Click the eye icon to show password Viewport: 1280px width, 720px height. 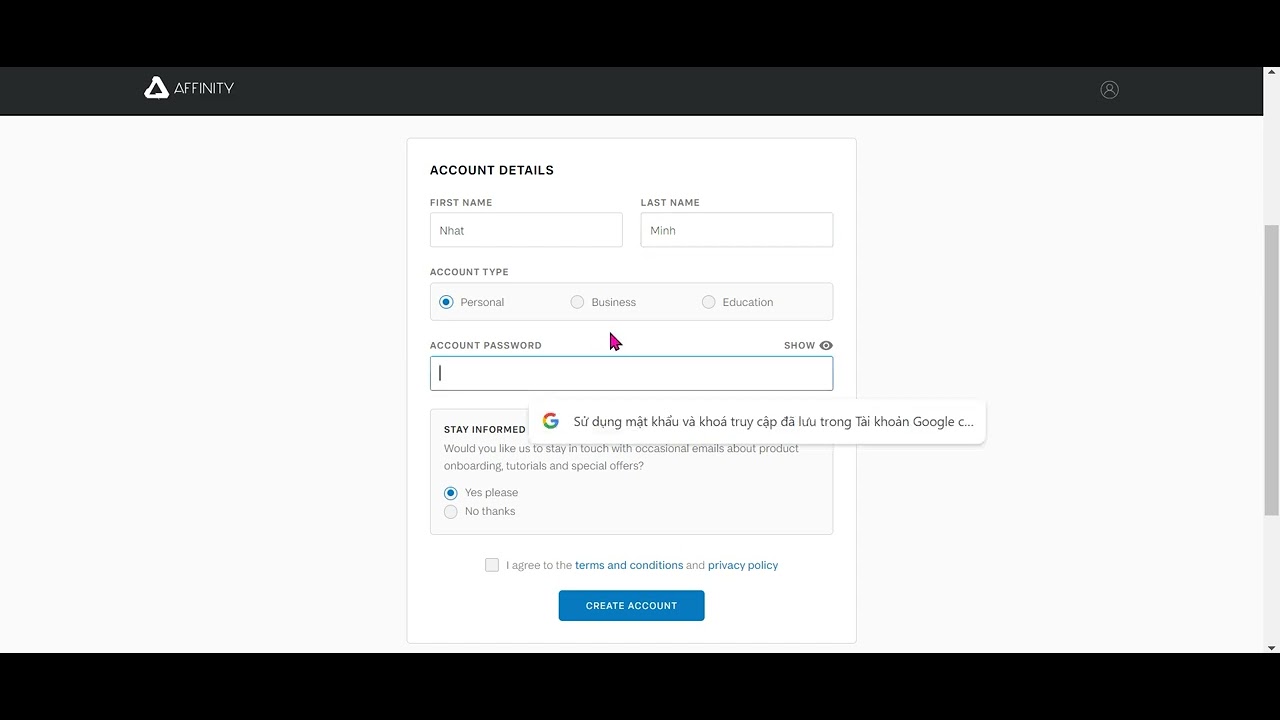coord(826,346)
